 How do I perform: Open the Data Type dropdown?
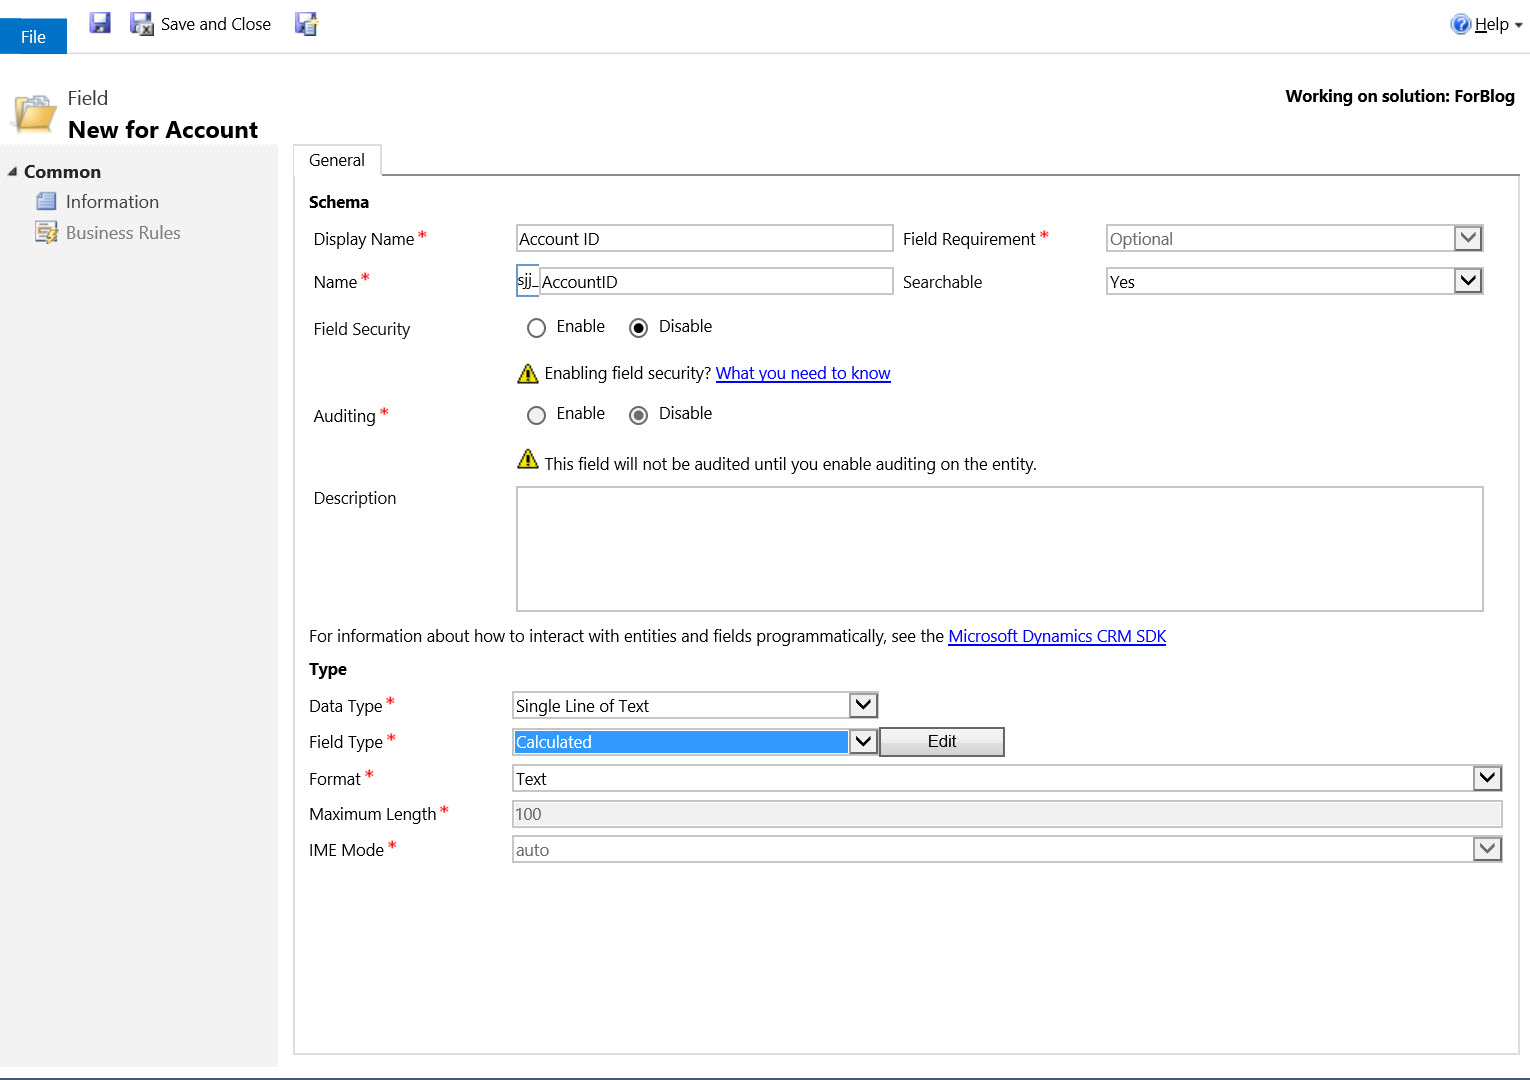click(x=863, y=705)
